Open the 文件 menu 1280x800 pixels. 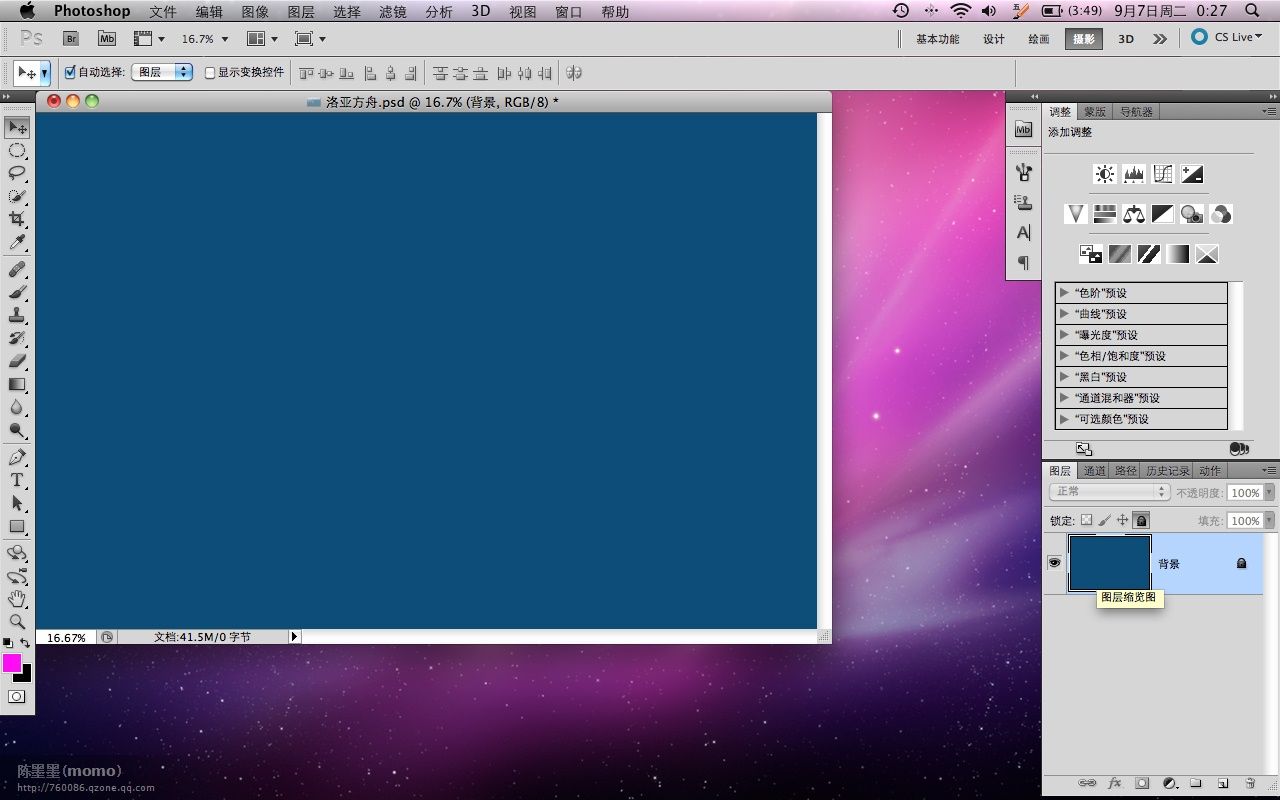pos(163,12)
